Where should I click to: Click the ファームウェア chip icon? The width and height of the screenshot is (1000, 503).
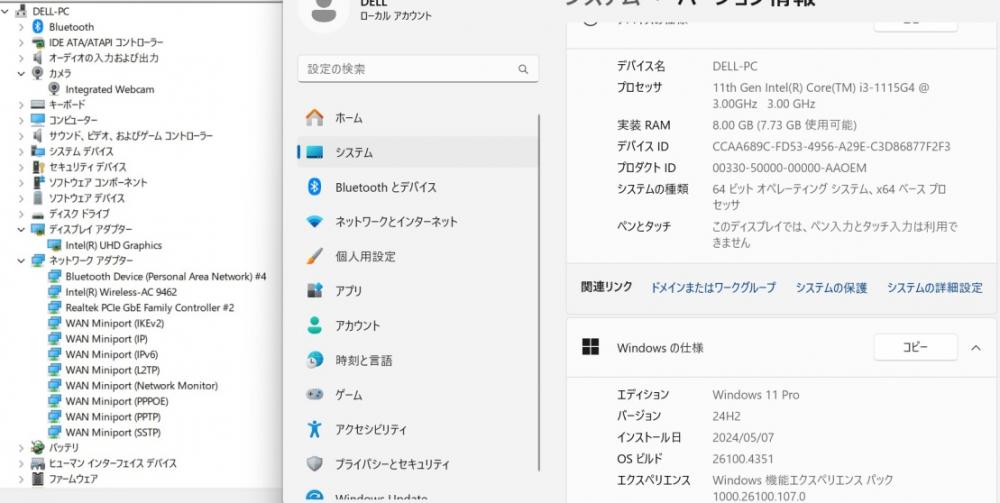[38, 479]
